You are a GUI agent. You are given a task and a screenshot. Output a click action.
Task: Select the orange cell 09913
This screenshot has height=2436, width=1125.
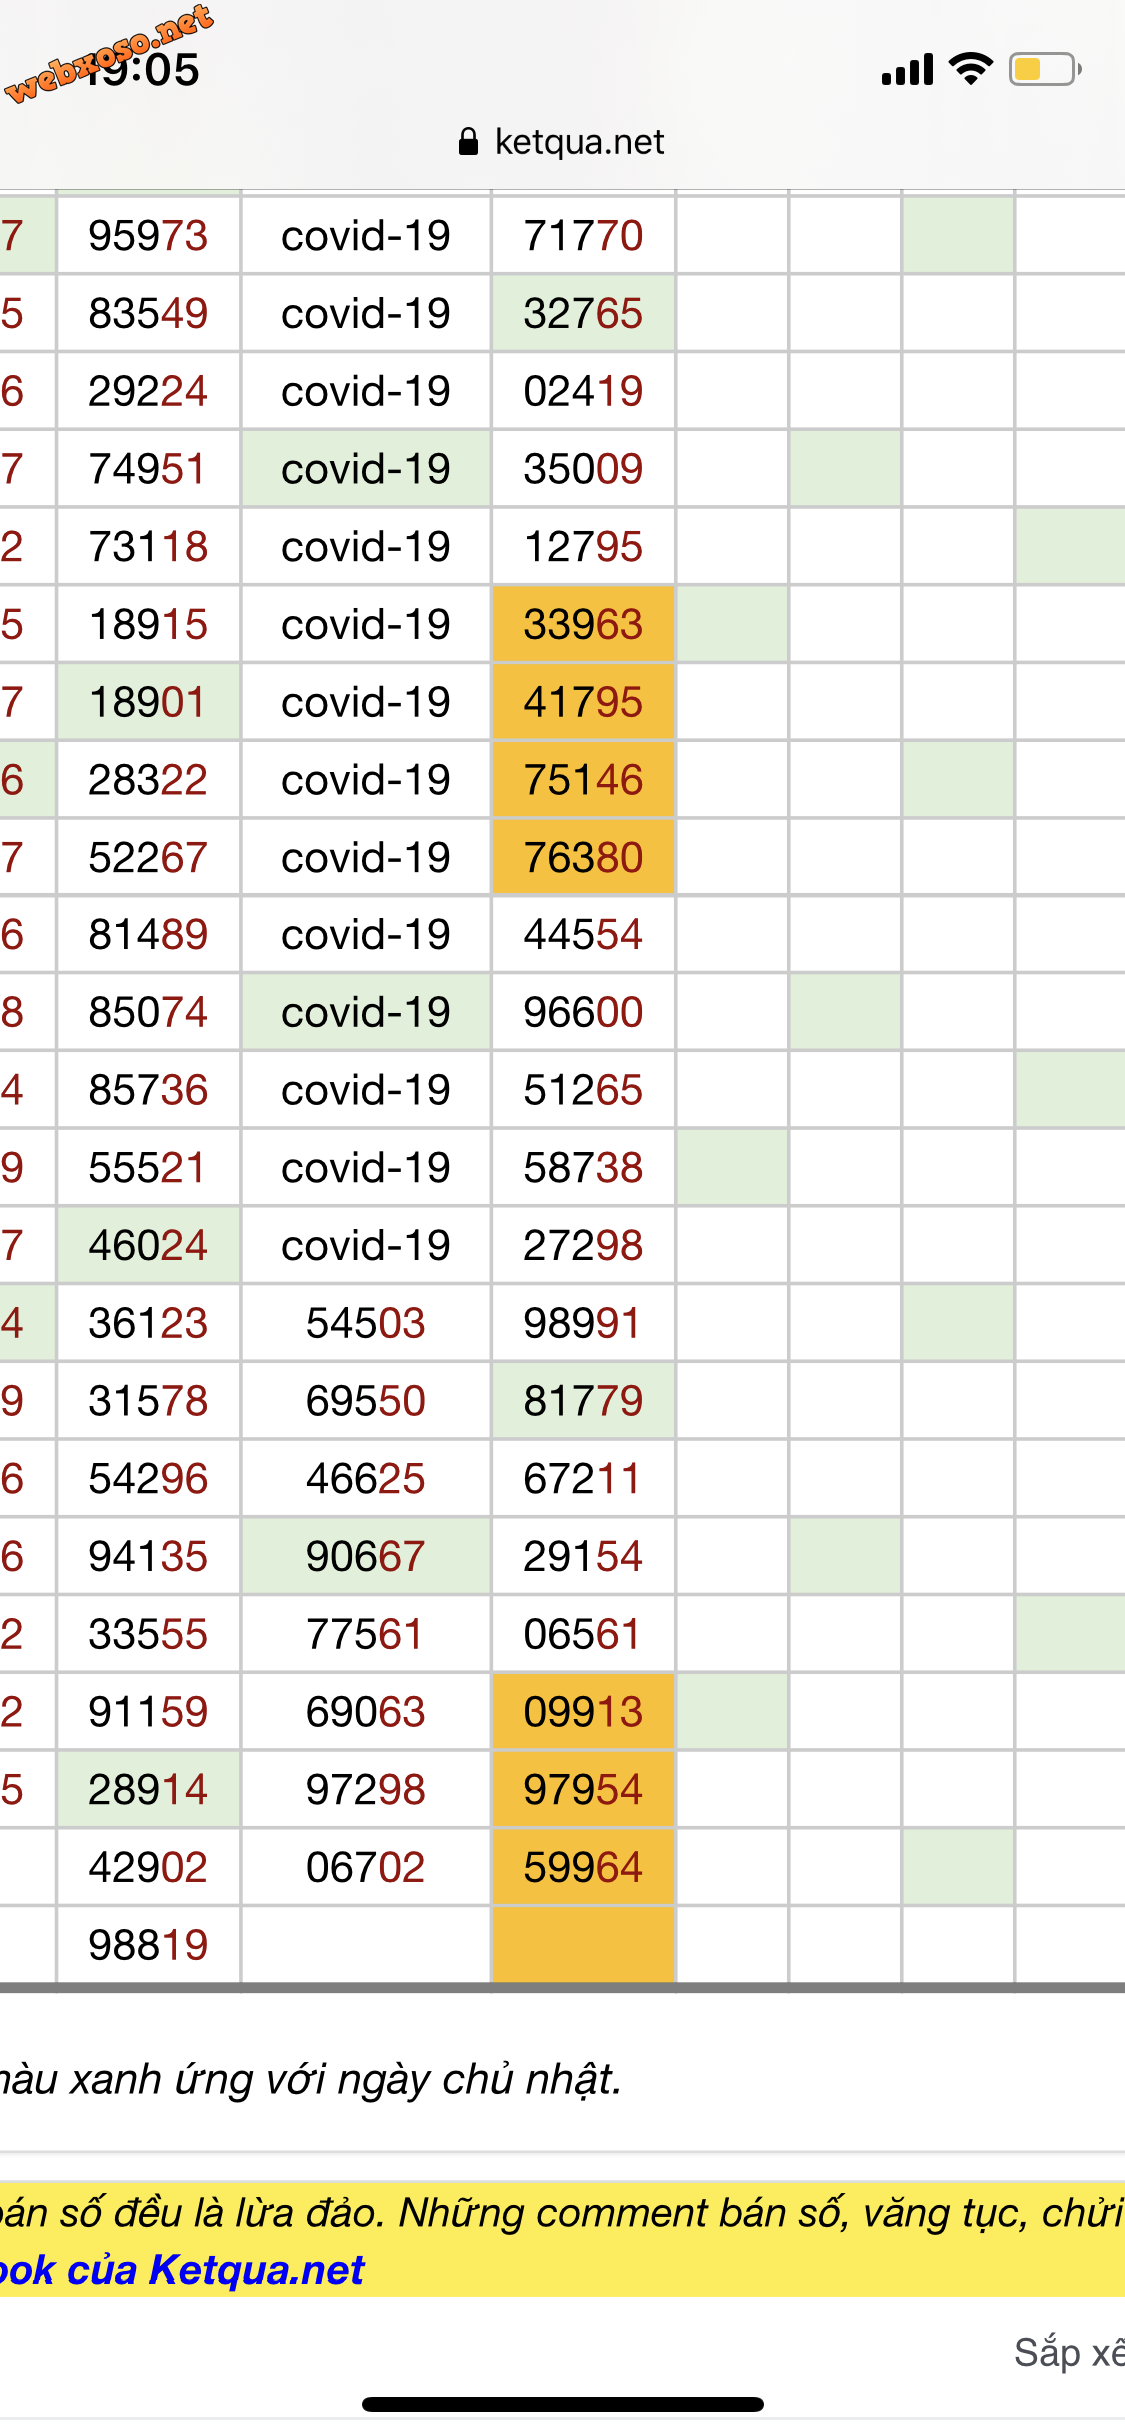pos(583,1711)
